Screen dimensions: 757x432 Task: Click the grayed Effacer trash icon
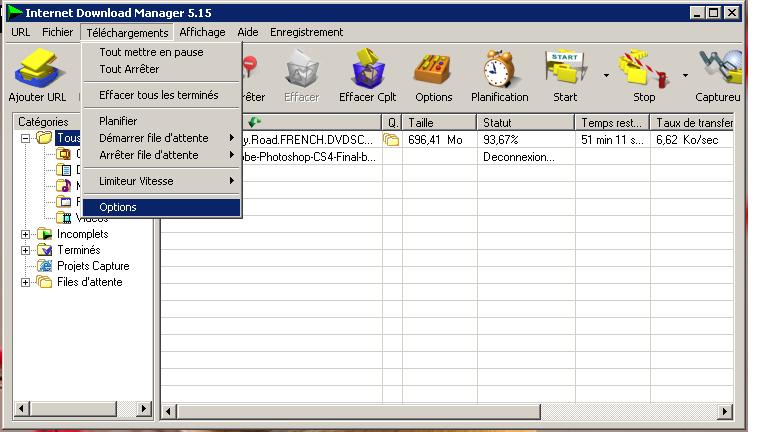[x=301, y=71]
